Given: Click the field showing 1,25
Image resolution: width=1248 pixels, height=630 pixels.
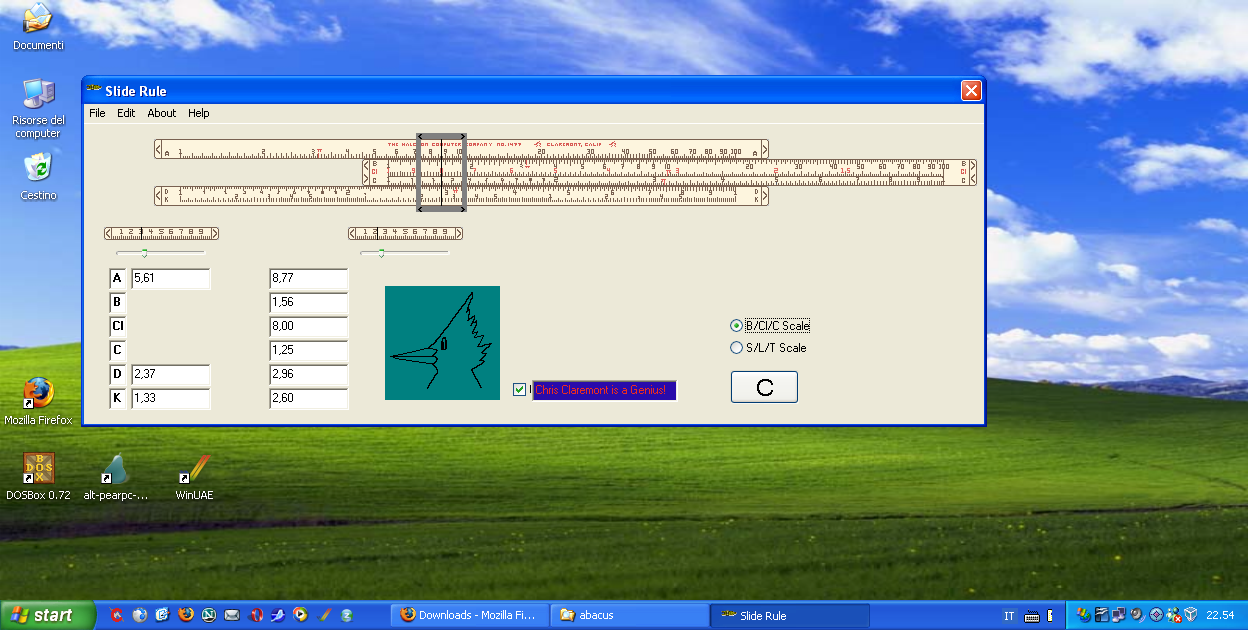Looking at the screenshot, I should [309, 350].
